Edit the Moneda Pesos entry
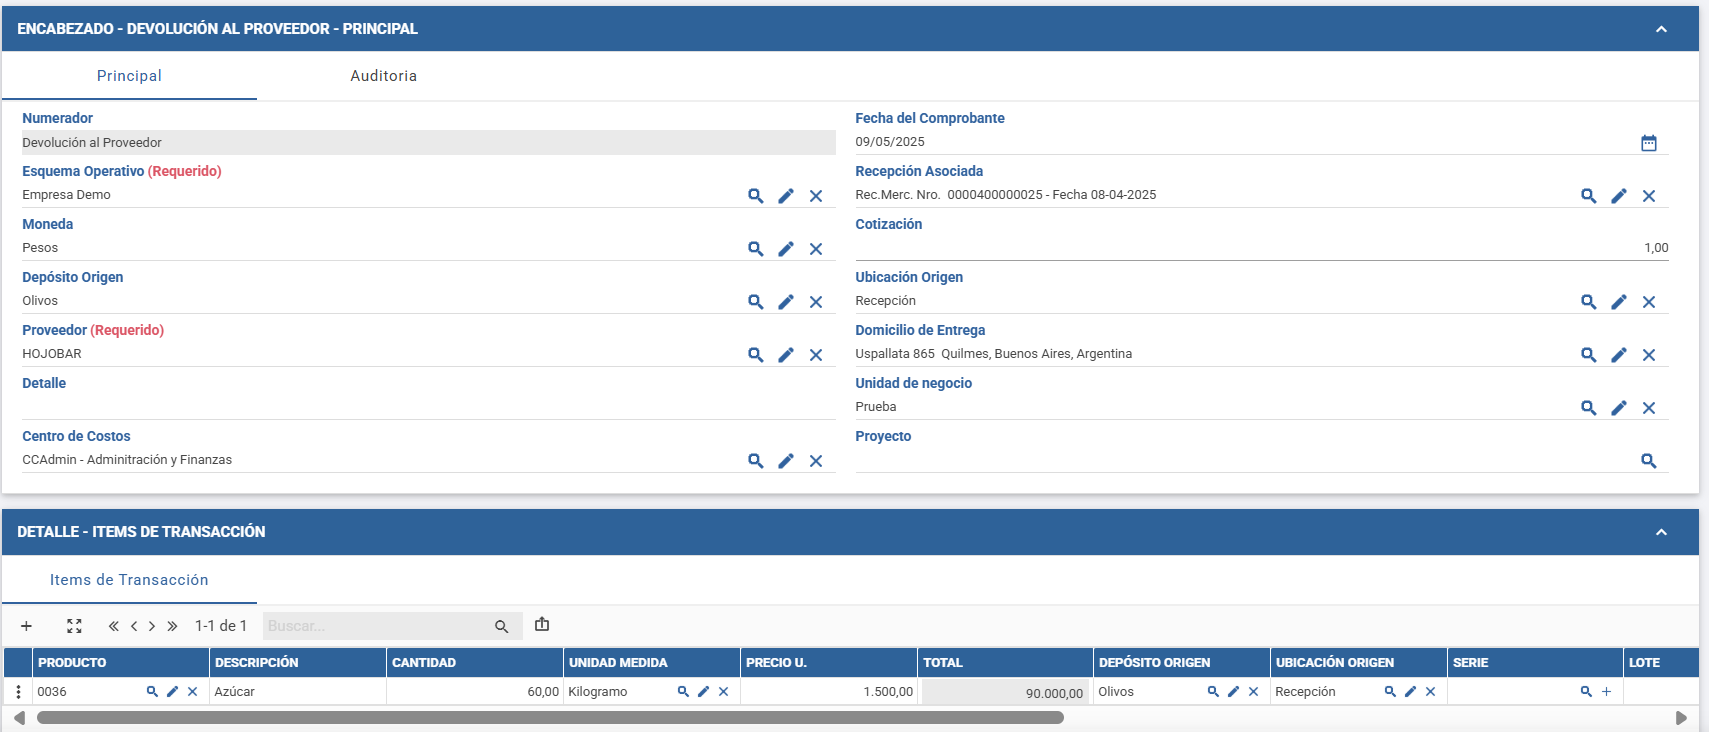 click(786, 249)
